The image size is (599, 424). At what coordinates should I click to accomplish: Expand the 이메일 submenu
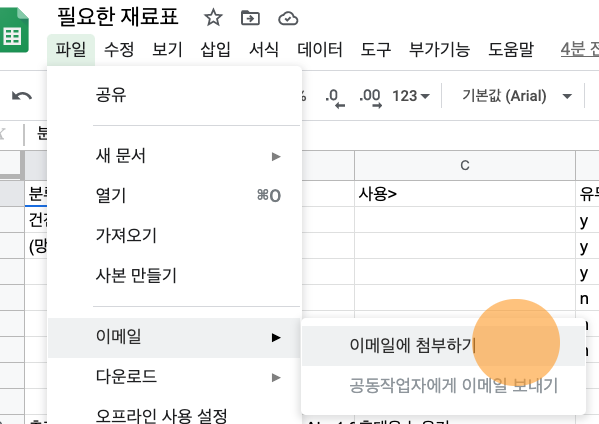click(175, 338)
